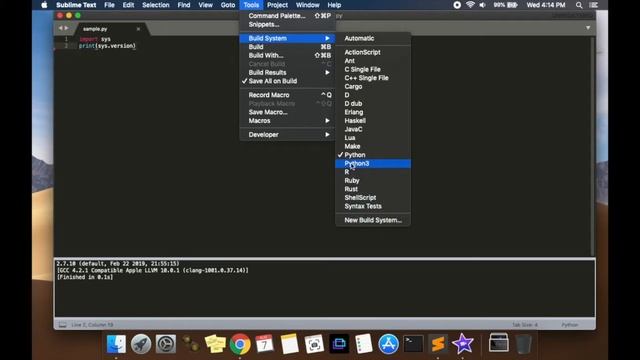This screenshot has width=640, height=360.
Task: Open Finder from the dock
Action: click(116, 344)
